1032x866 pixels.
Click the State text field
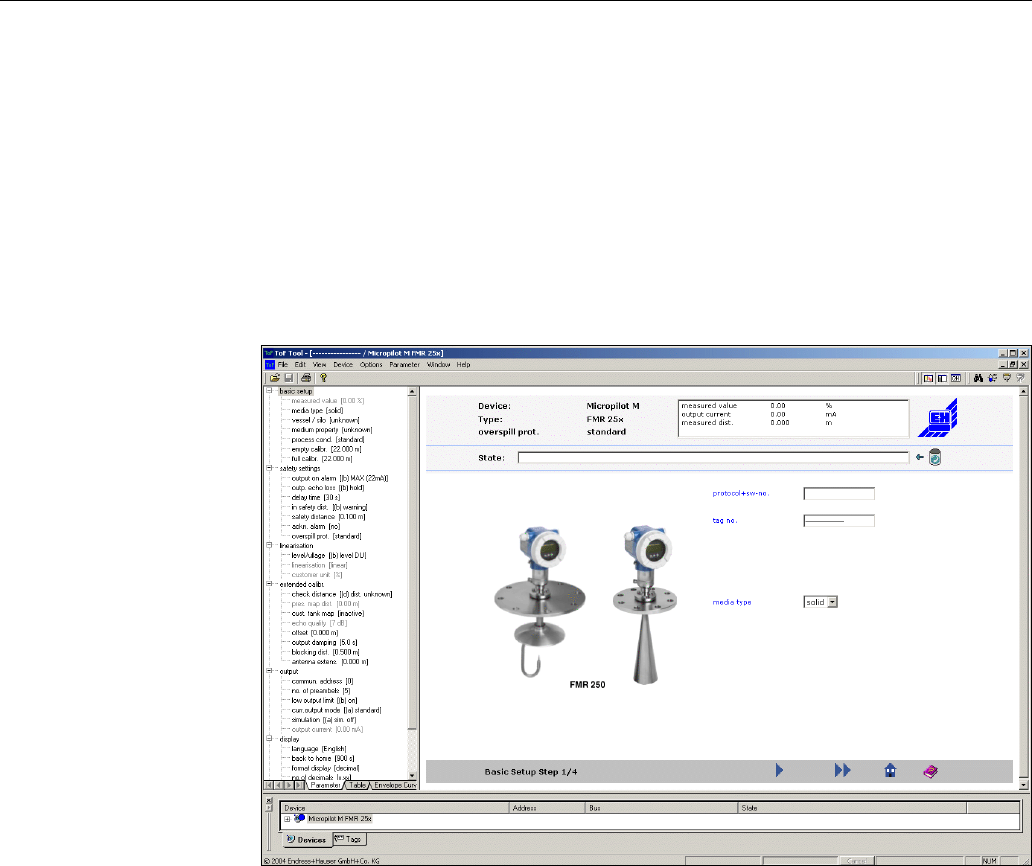coord(713,457)
